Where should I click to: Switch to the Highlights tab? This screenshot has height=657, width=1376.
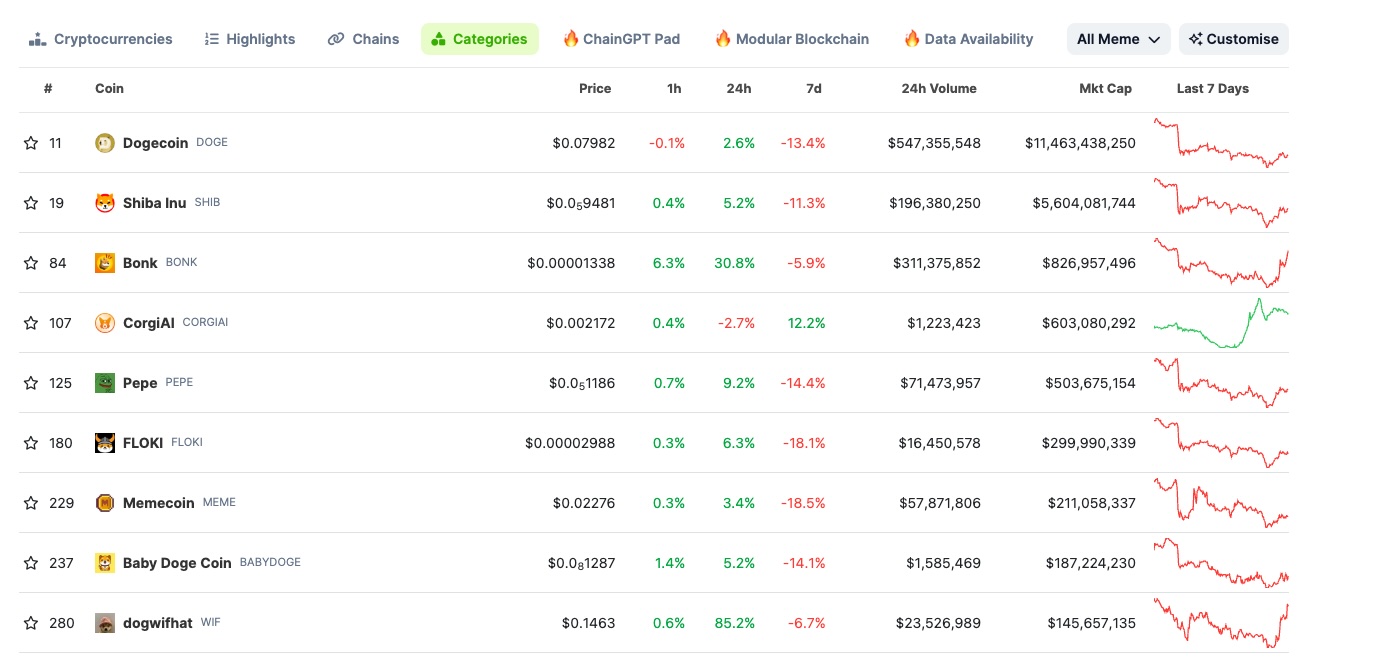(x=250, y=39)
